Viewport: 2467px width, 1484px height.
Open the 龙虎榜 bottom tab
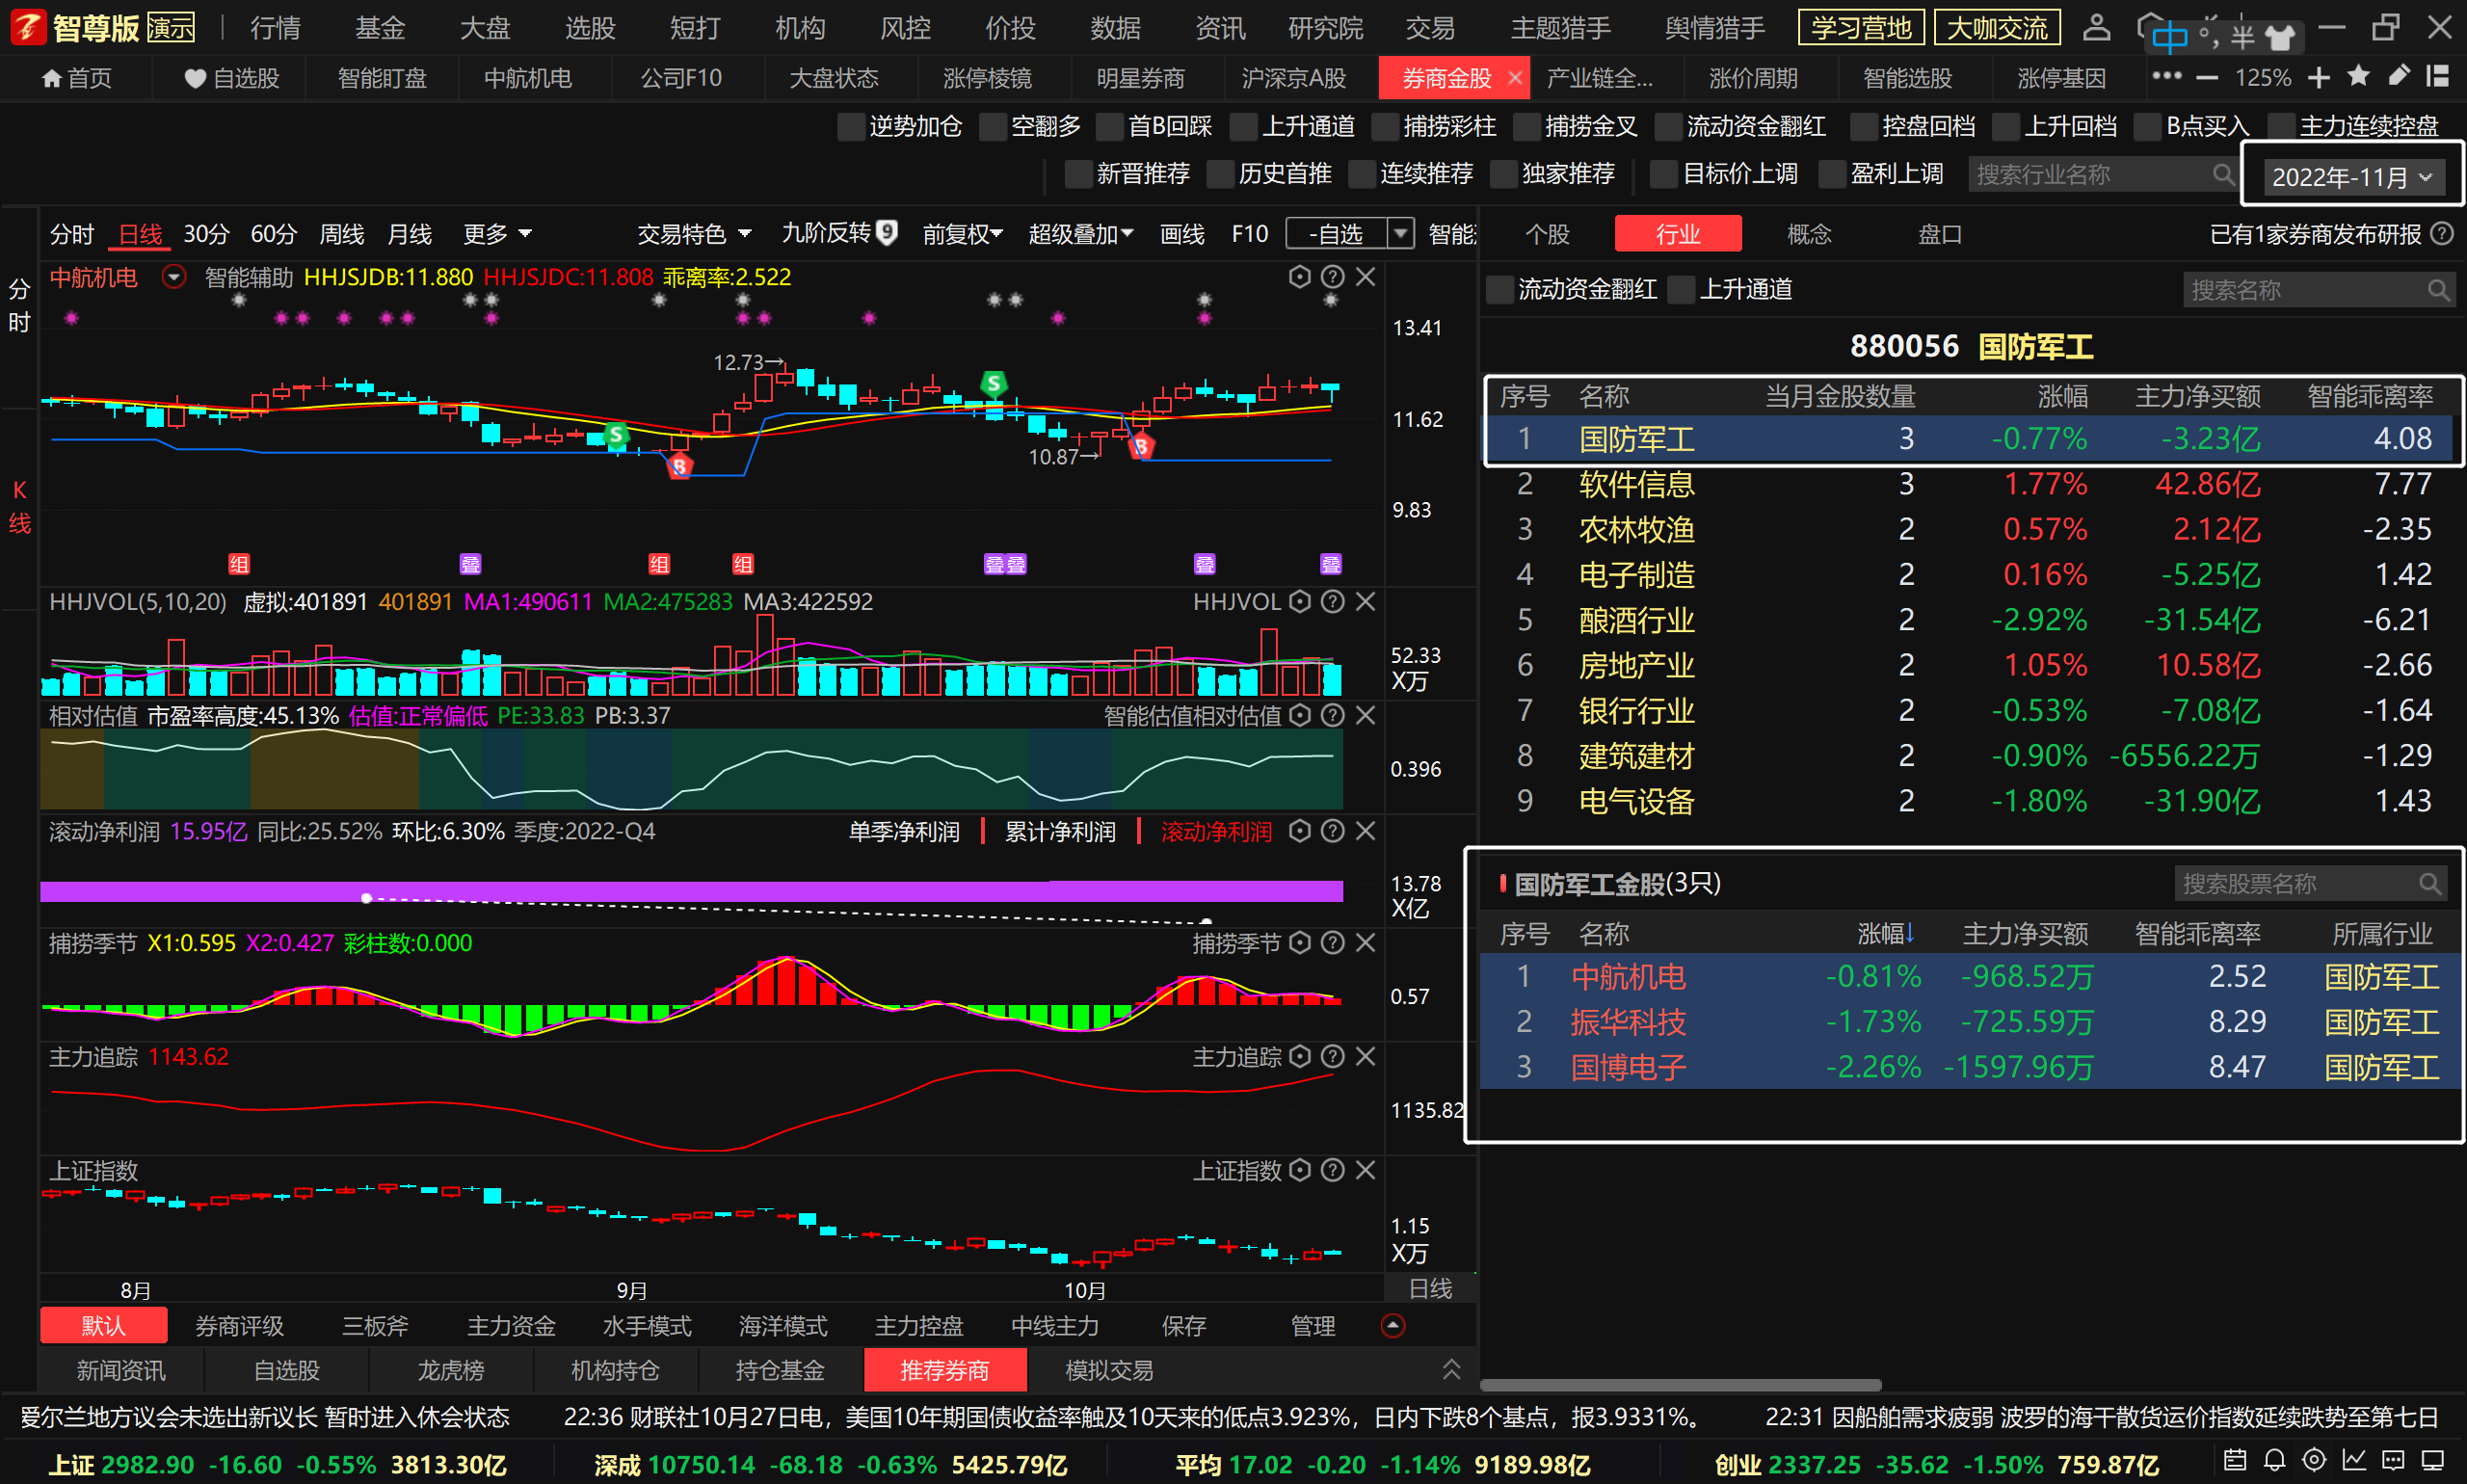tap(451, 1370)
